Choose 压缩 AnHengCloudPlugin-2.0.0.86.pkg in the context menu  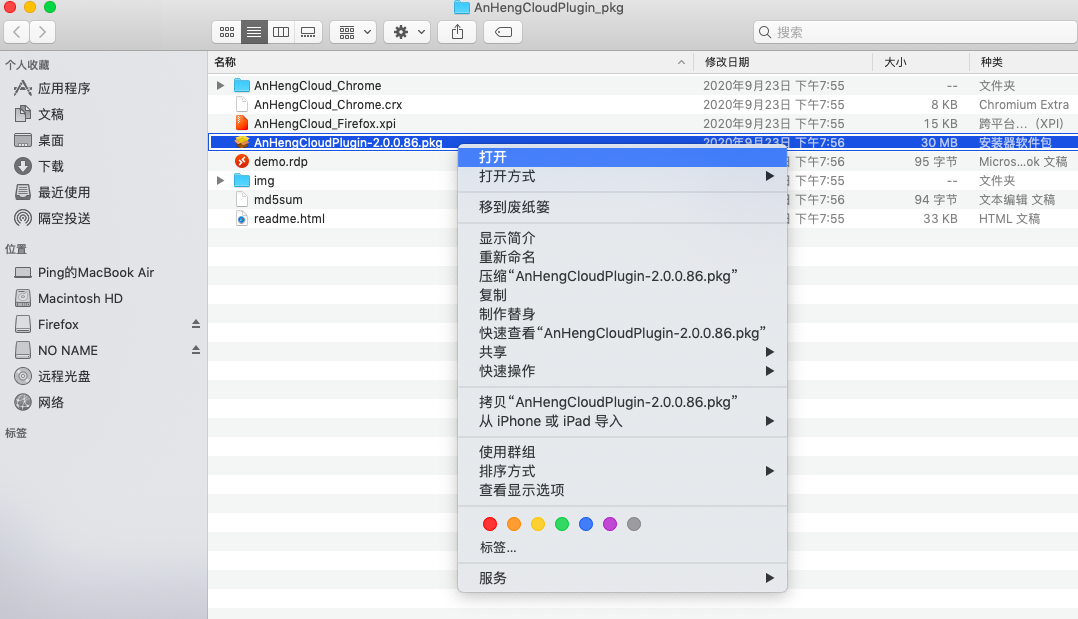point(622,276)
